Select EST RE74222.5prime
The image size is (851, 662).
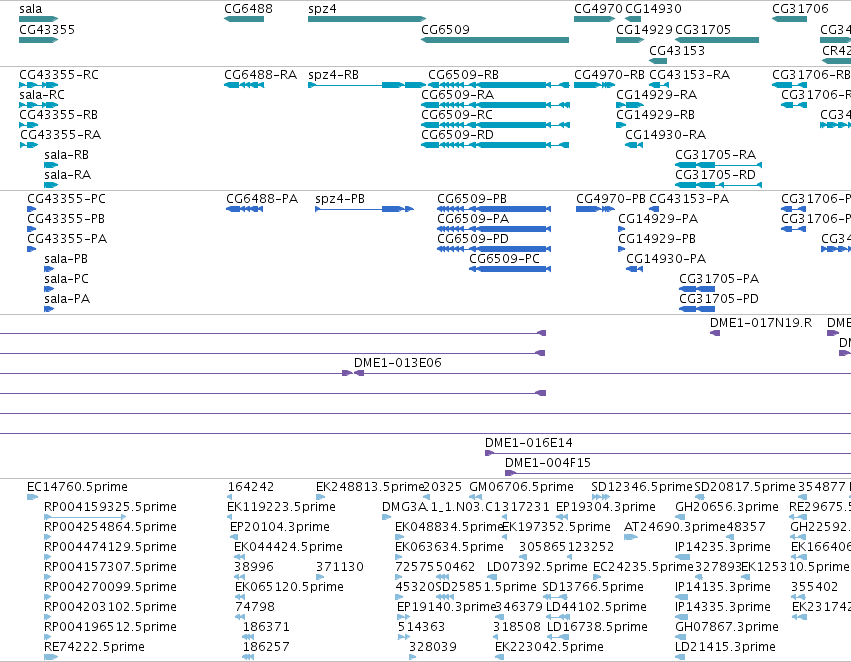tap(51, 657)
